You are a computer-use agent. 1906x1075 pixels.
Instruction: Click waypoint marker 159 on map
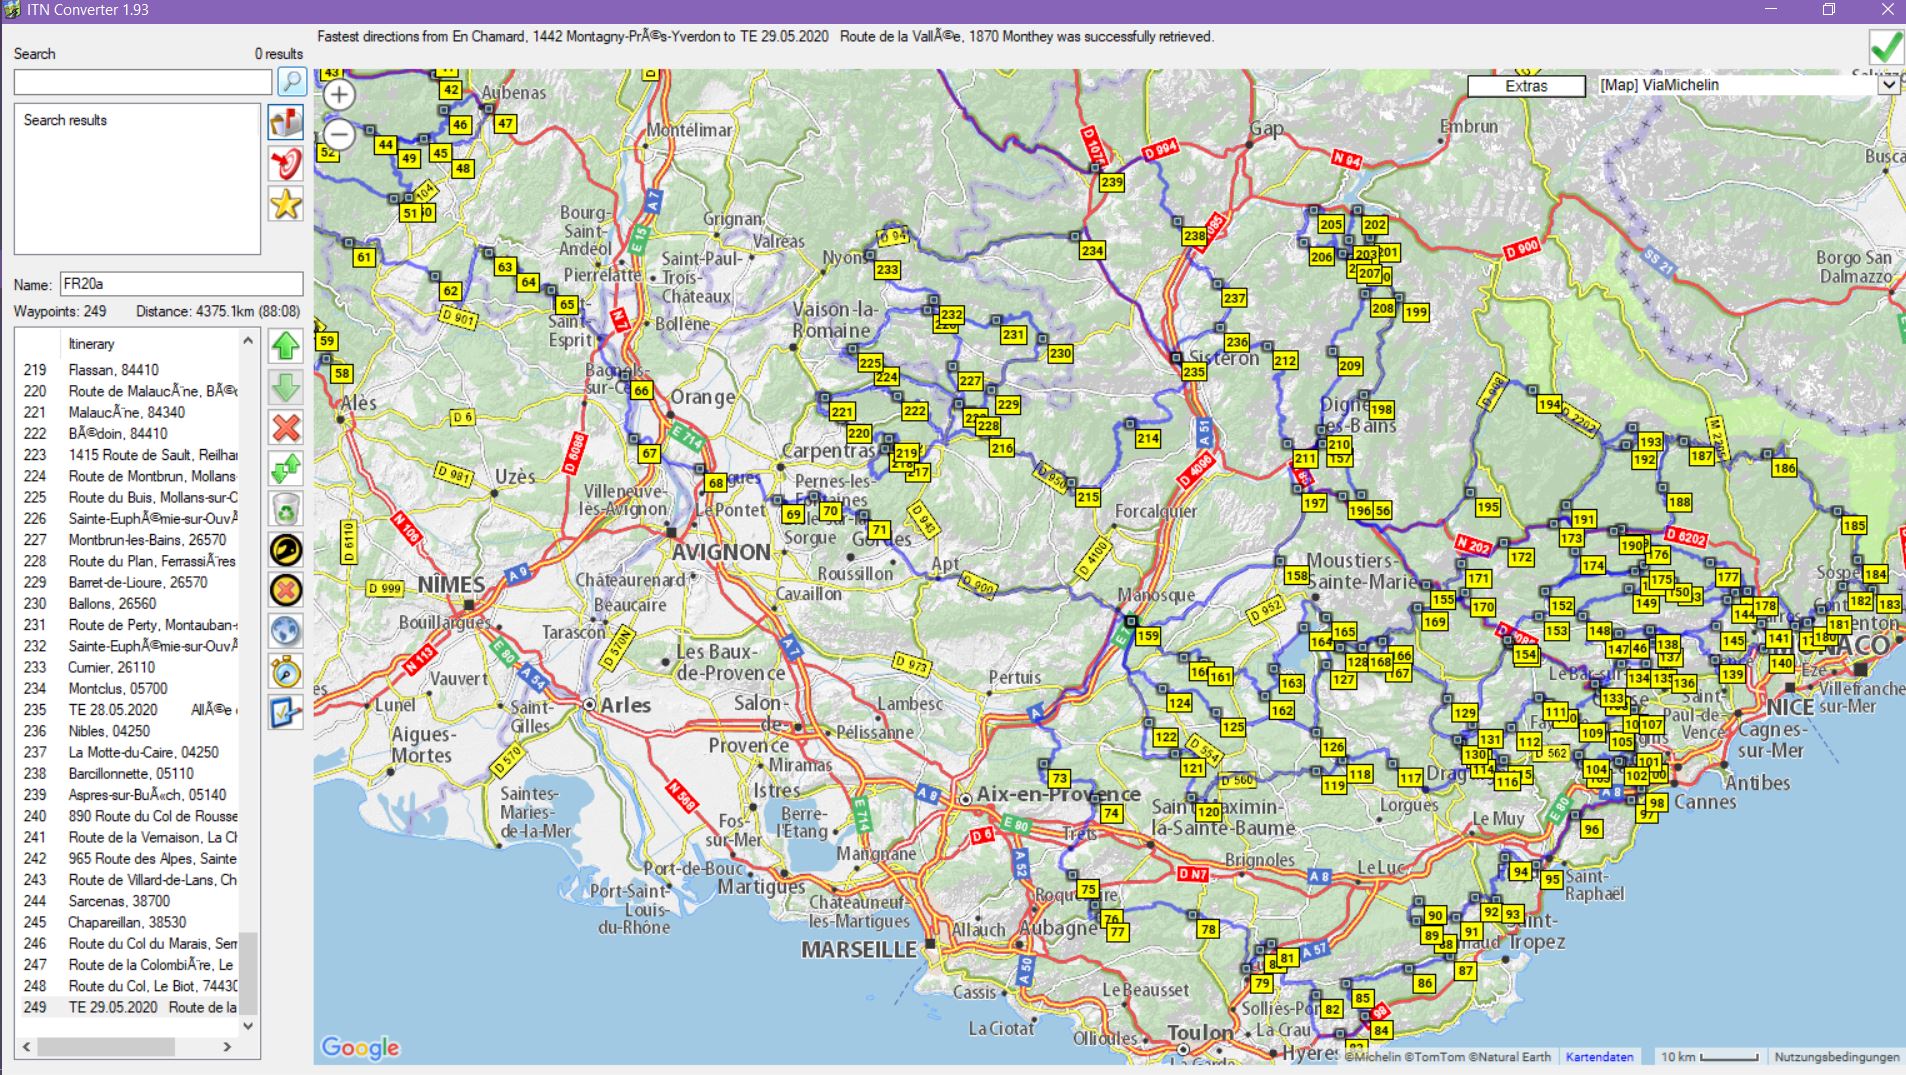point(1147,636)
